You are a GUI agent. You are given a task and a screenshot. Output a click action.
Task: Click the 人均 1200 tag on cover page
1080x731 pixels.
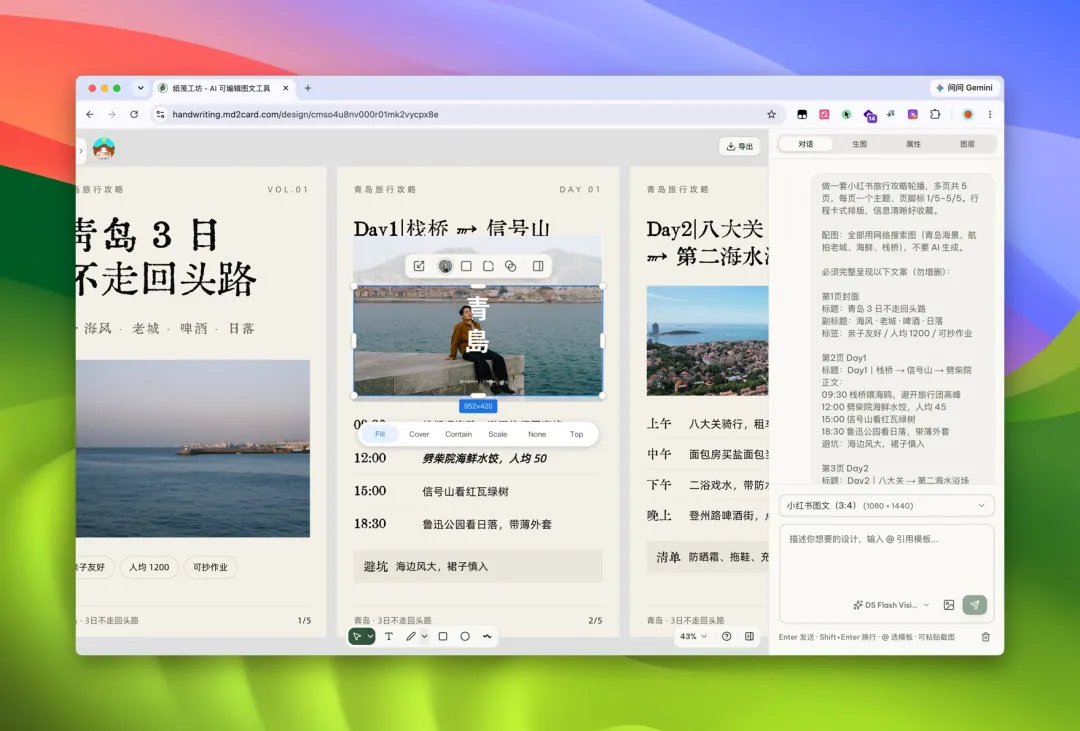149,567
